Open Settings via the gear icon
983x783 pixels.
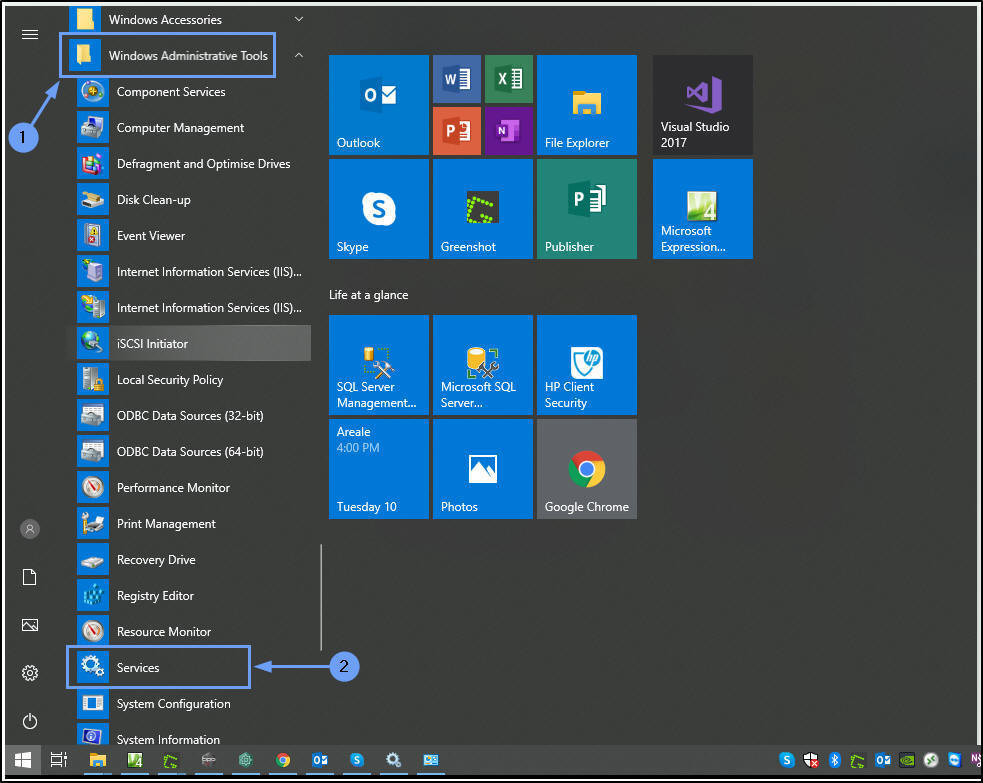coord(30,673)
